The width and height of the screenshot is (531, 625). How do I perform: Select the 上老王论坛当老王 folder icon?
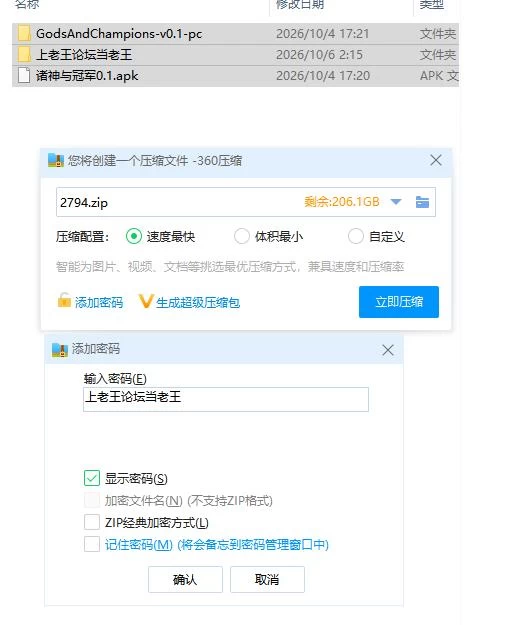[x=24, y=55]
